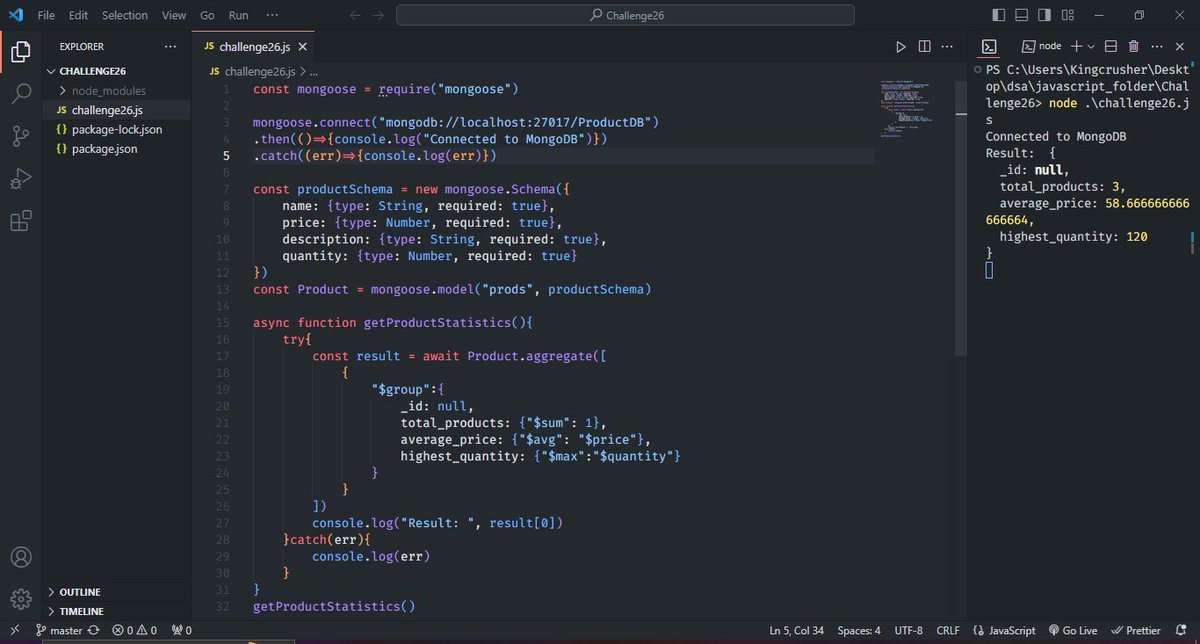Click the terminal panel tab icon
The width and height of the screenshot is (1200, 644).
click(x=988, y=47)
